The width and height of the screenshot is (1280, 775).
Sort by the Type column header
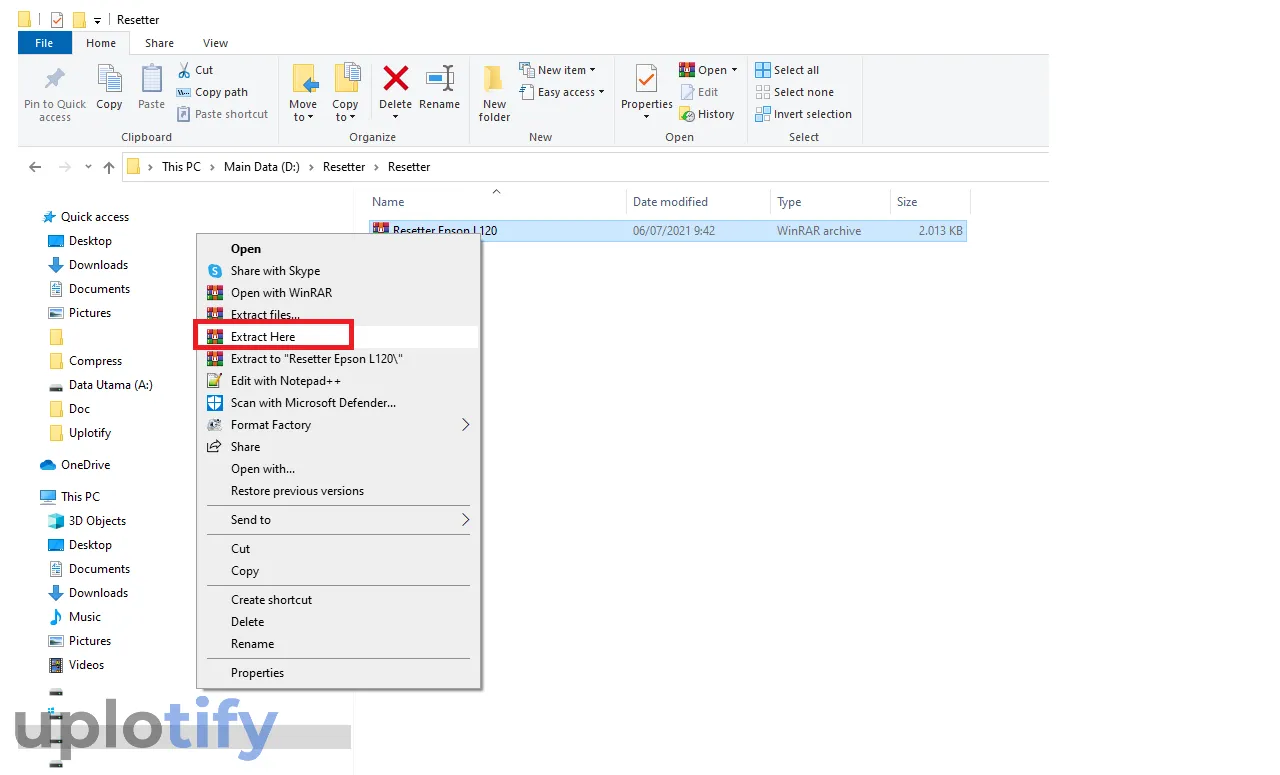coord(789,202)
